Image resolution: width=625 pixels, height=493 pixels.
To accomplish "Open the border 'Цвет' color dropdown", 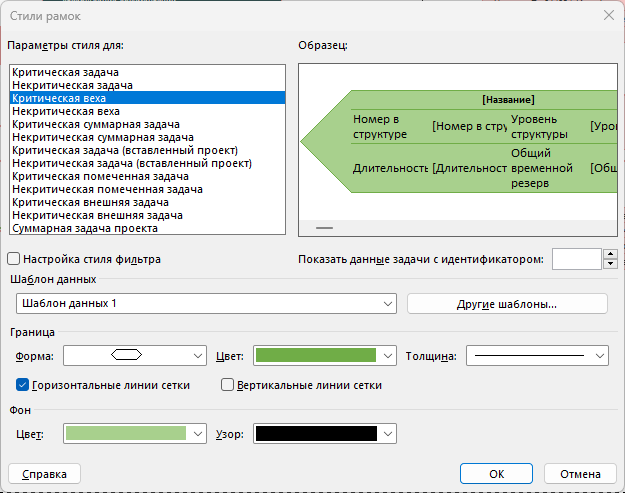I will (x=325, y=356).
